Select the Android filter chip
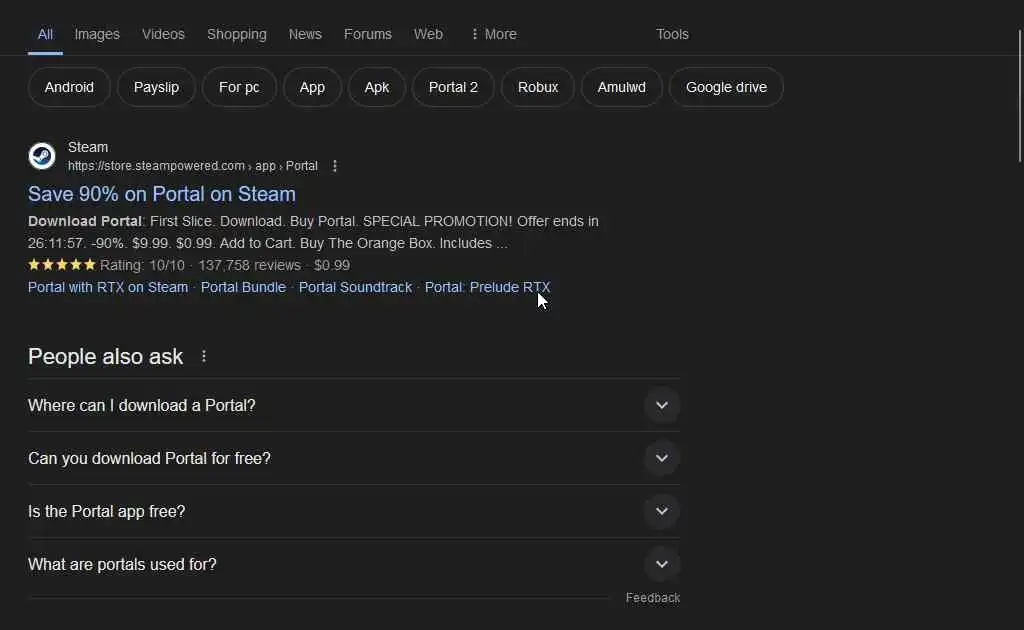 (69, 87)
